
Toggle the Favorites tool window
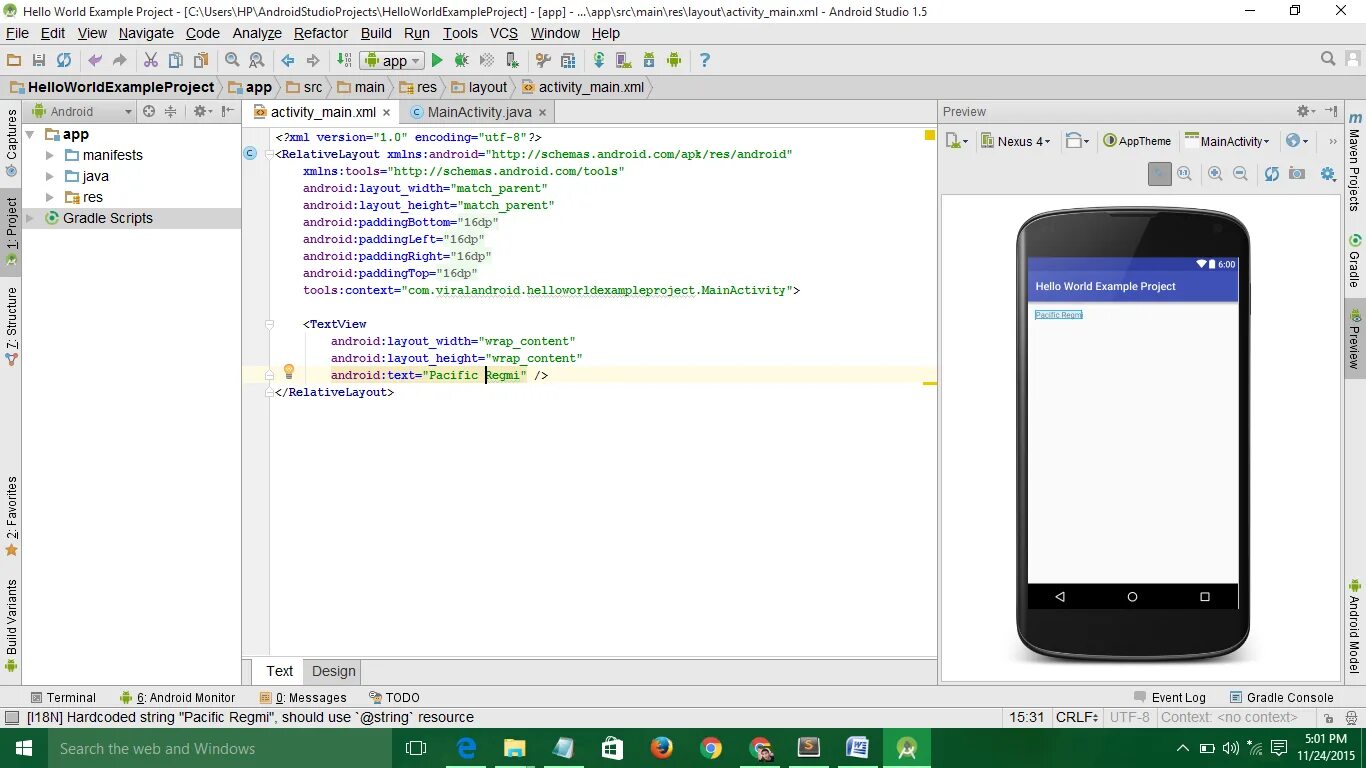pyautogui.click(x=11, y=516)
